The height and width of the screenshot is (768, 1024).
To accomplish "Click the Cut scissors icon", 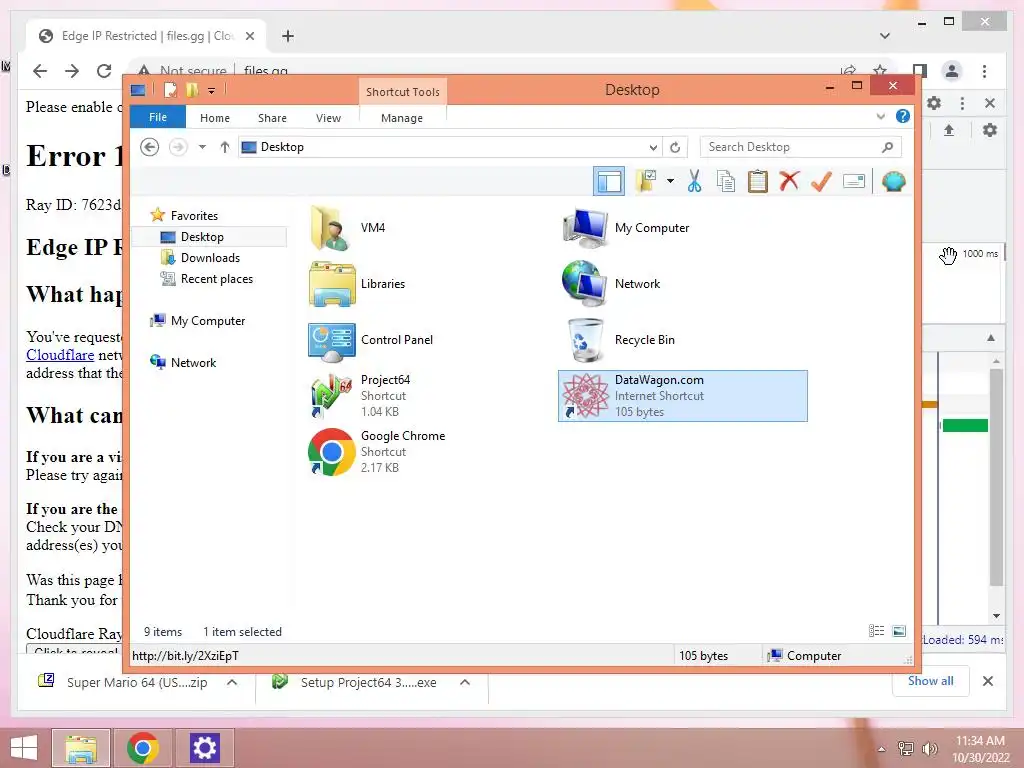I will [694, 181].
